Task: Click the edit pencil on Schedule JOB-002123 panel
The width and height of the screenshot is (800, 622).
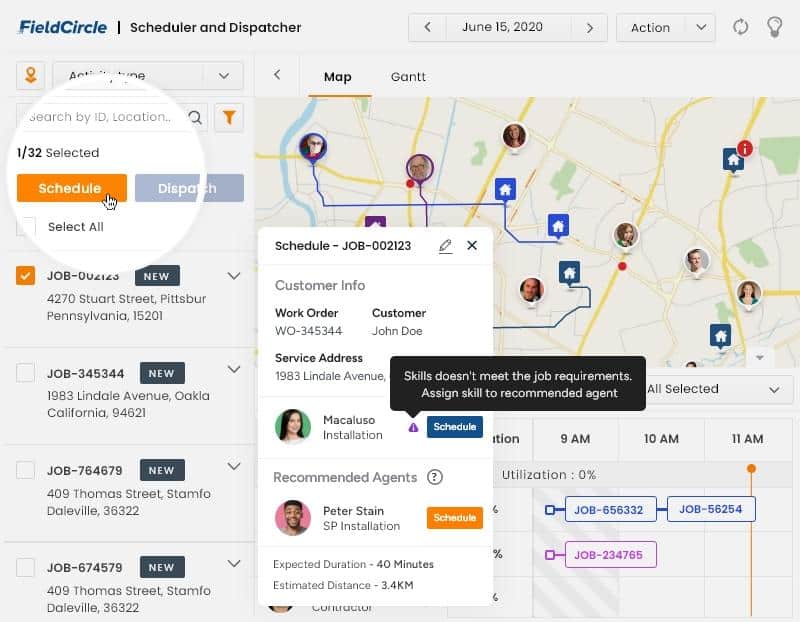Action: 444,245
